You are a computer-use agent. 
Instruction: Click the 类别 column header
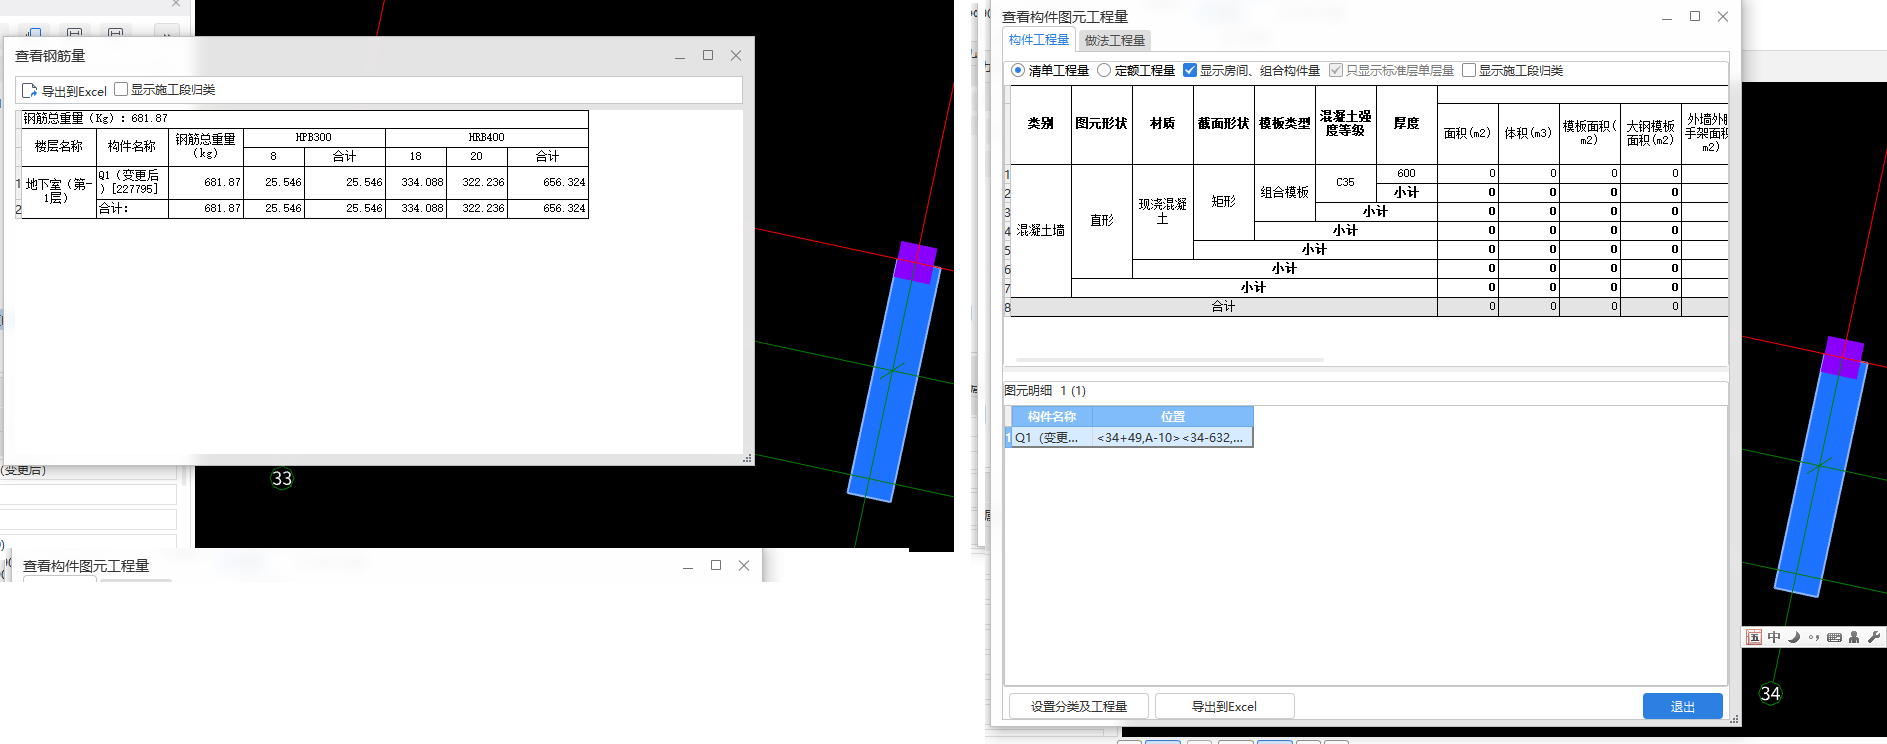pos(1041,124)
